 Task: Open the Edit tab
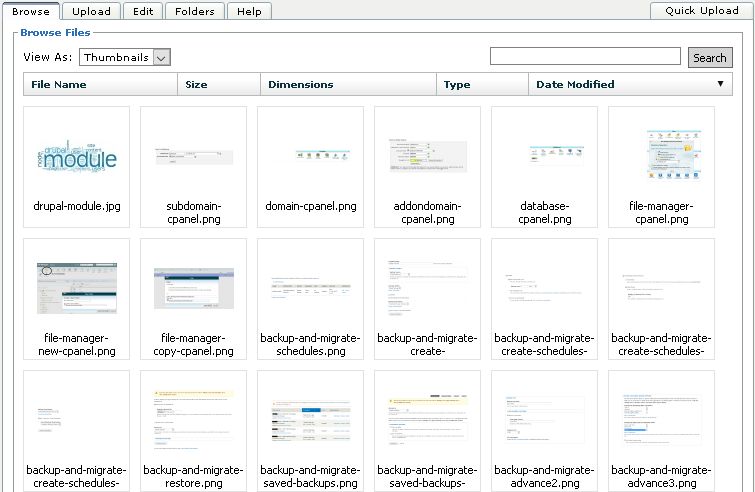(143, 11)
